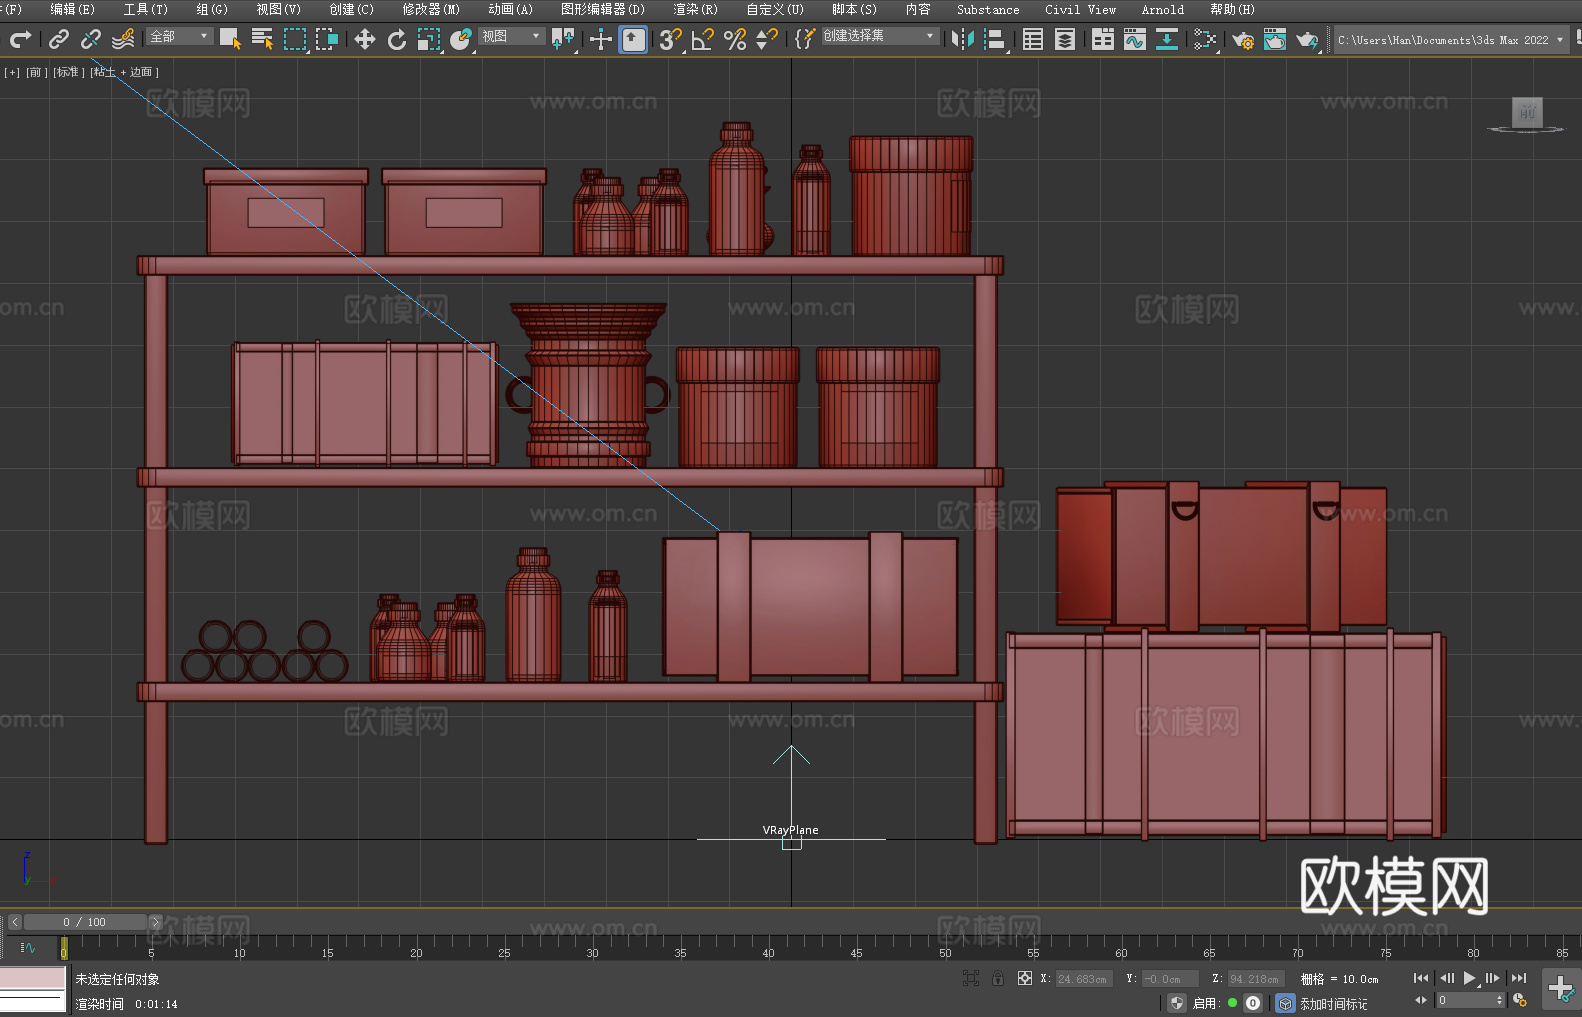Viewport: 1582px width, 1017px height.
Task: Click the viewport [+] general label
Action: pos(12,72)
